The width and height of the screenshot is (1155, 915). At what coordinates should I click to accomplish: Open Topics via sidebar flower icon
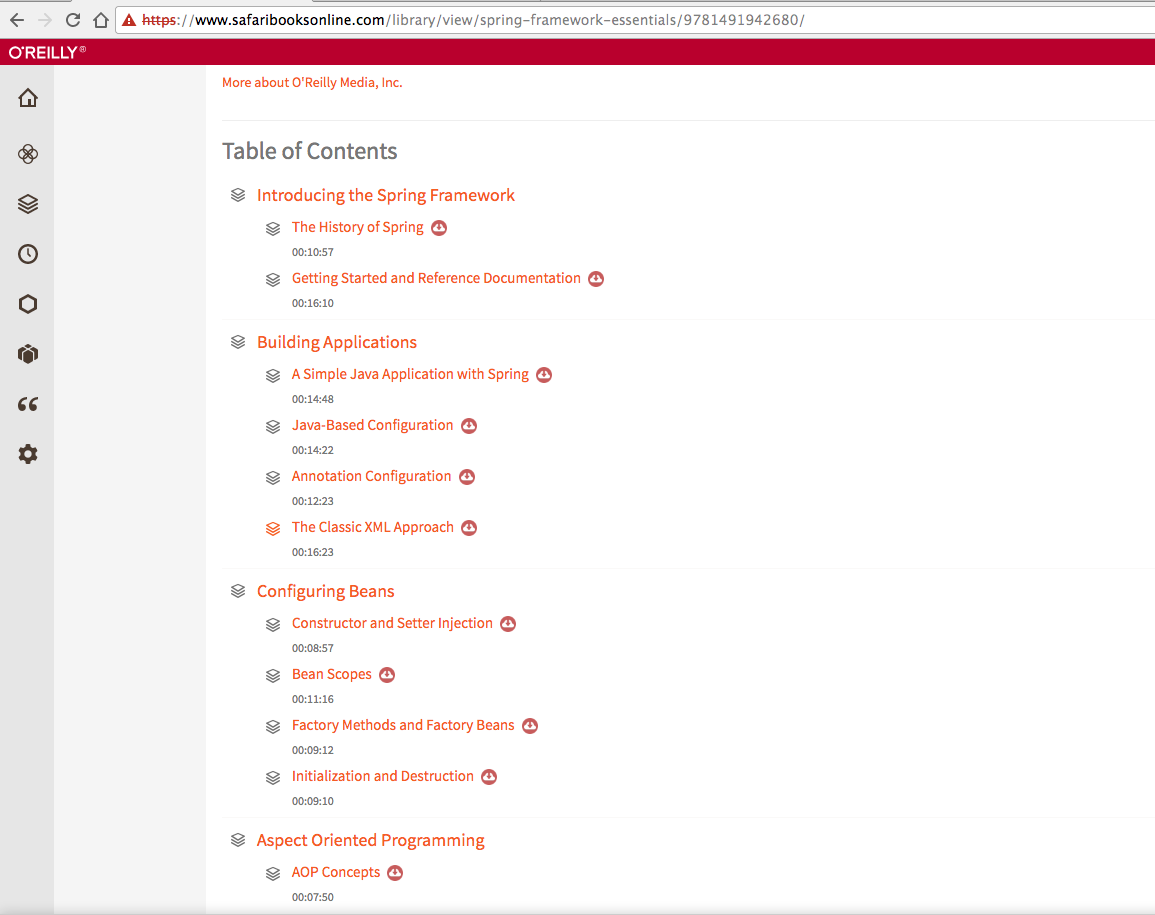28,154
